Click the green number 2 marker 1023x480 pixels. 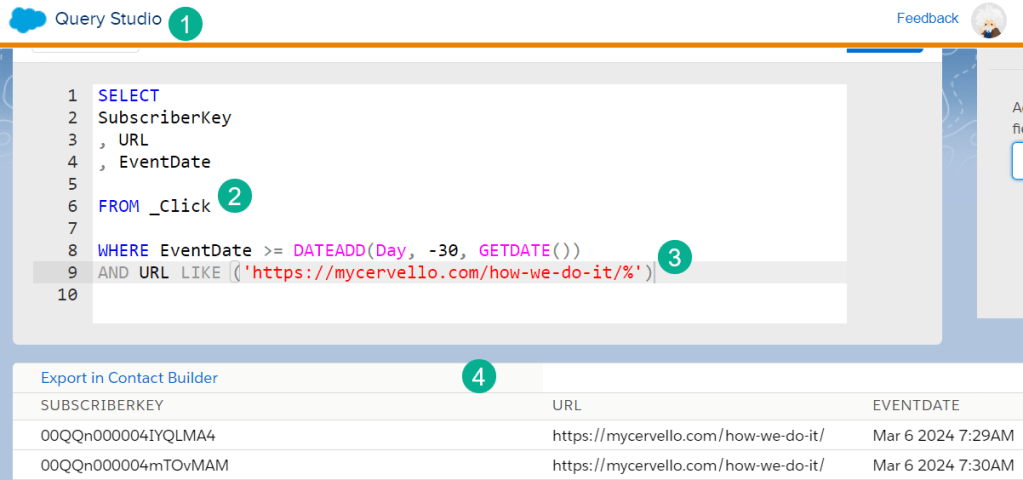coord(234,196)
